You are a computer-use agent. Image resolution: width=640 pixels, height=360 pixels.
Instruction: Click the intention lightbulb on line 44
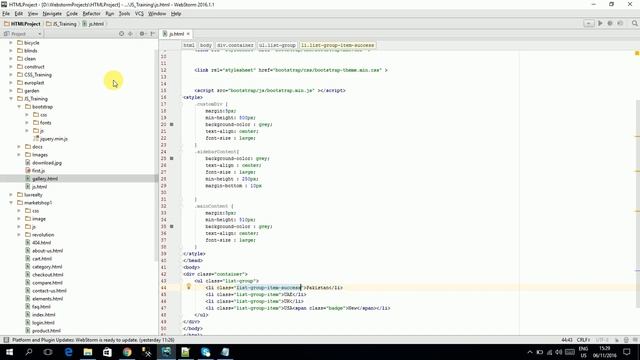(x=189, y=287)
